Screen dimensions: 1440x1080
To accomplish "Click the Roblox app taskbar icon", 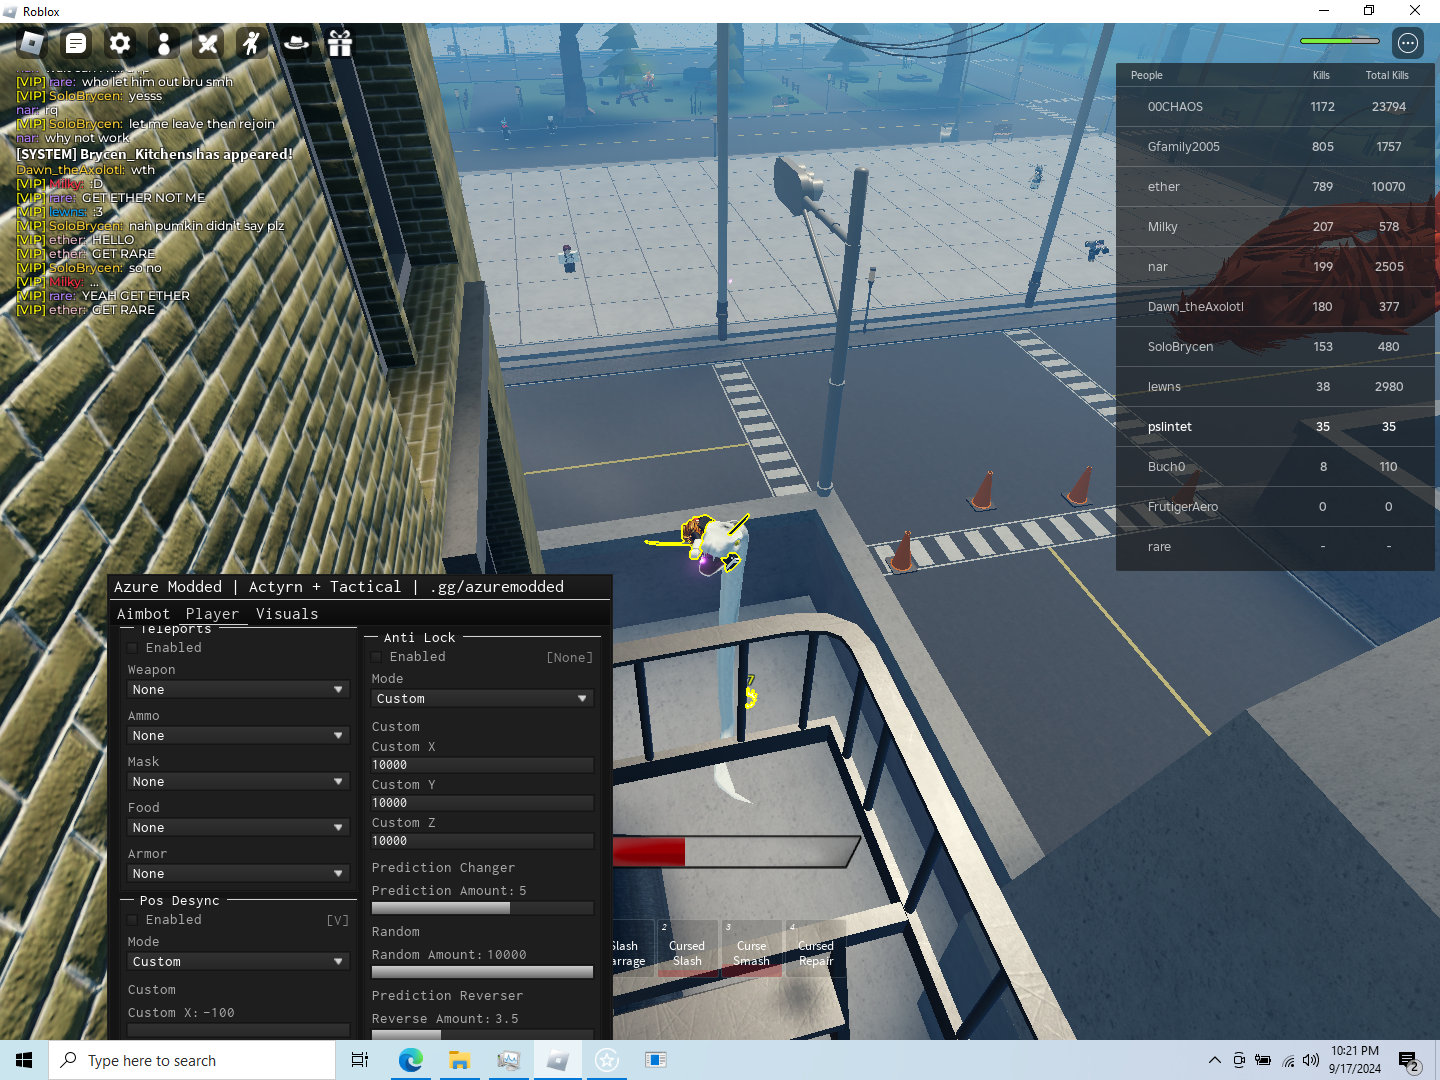I will click(x=558, y=1060).
